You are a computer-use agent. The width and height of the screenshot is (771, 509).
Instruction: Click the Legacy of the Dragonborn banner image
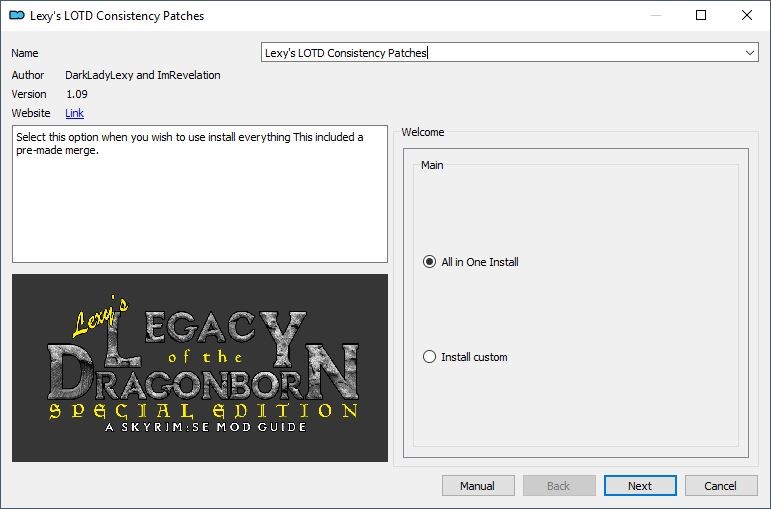click(x=200, y=368)
